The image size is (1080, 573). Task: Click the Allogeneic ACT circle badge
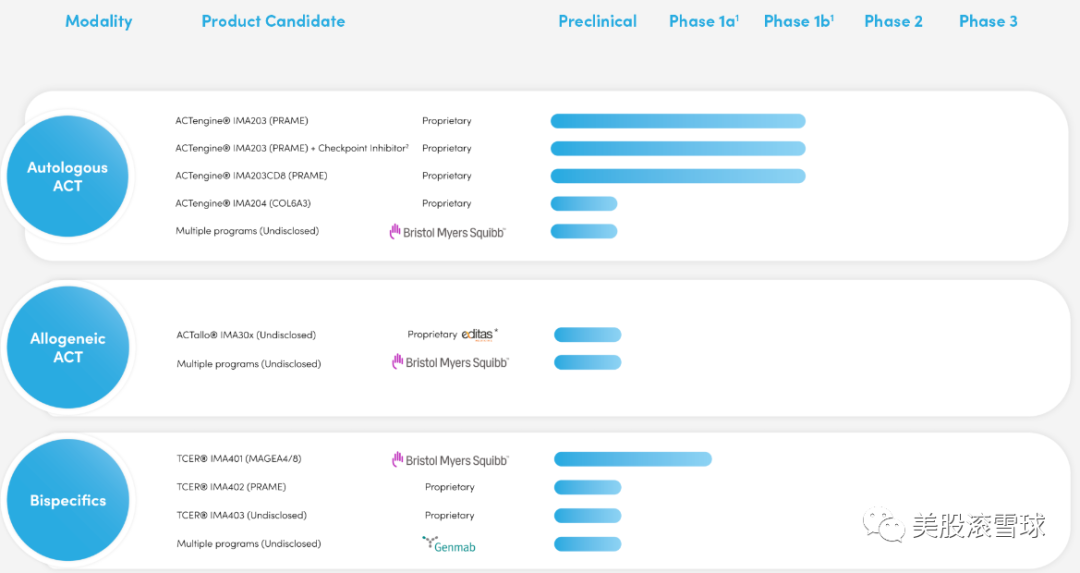tap(67, 348)
